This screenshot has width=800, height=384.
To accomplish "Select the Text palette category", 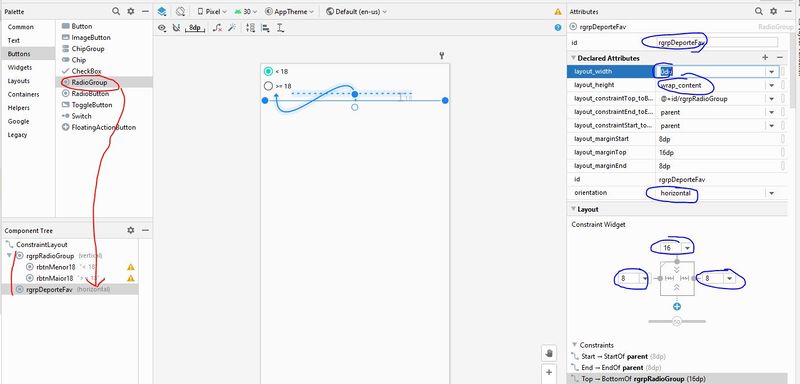I will pyautogui.click(x=14, y=40).
